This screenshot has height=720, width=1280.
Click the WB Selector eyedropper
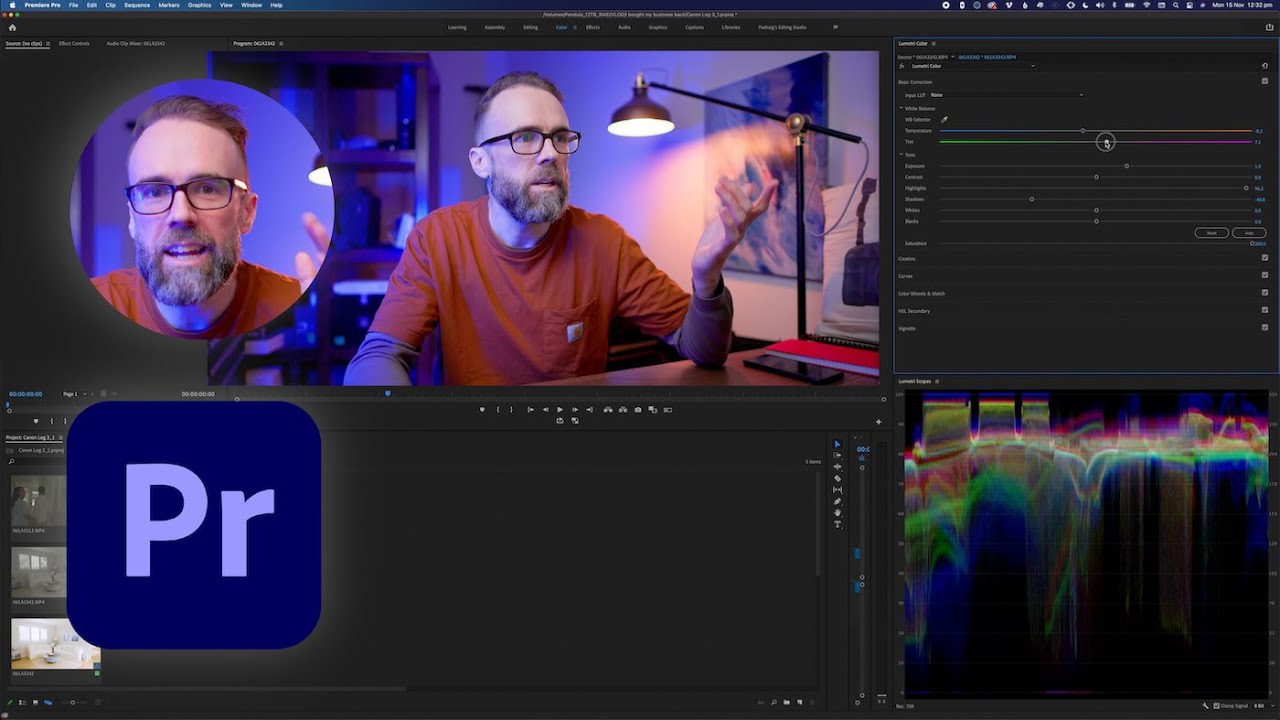coord(944,120)
